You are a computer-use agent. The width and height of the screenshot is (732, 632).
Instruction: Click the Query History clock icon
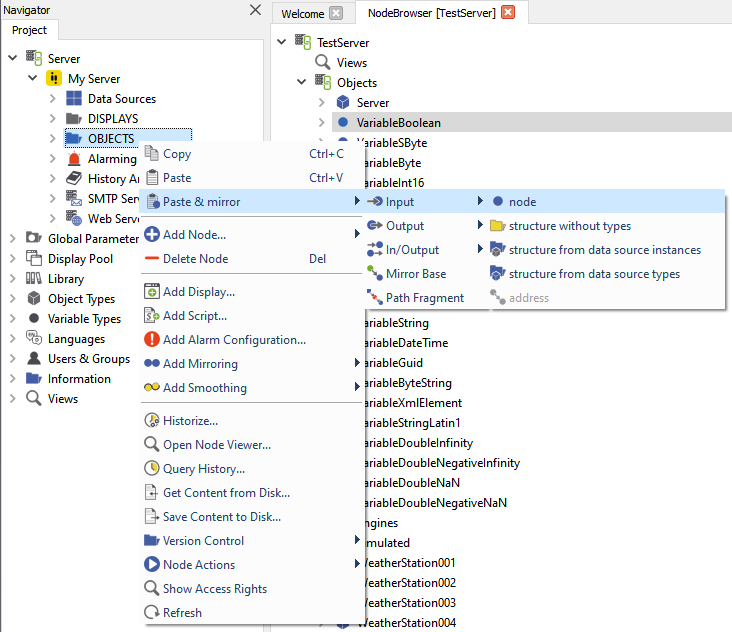click(x=152, y=468)
